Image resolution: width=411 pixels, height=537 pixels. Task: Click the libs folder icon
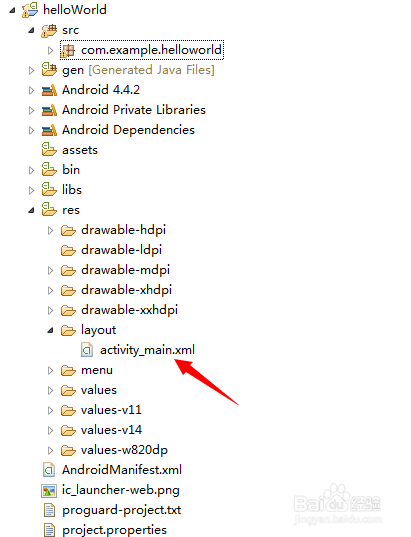49,189
